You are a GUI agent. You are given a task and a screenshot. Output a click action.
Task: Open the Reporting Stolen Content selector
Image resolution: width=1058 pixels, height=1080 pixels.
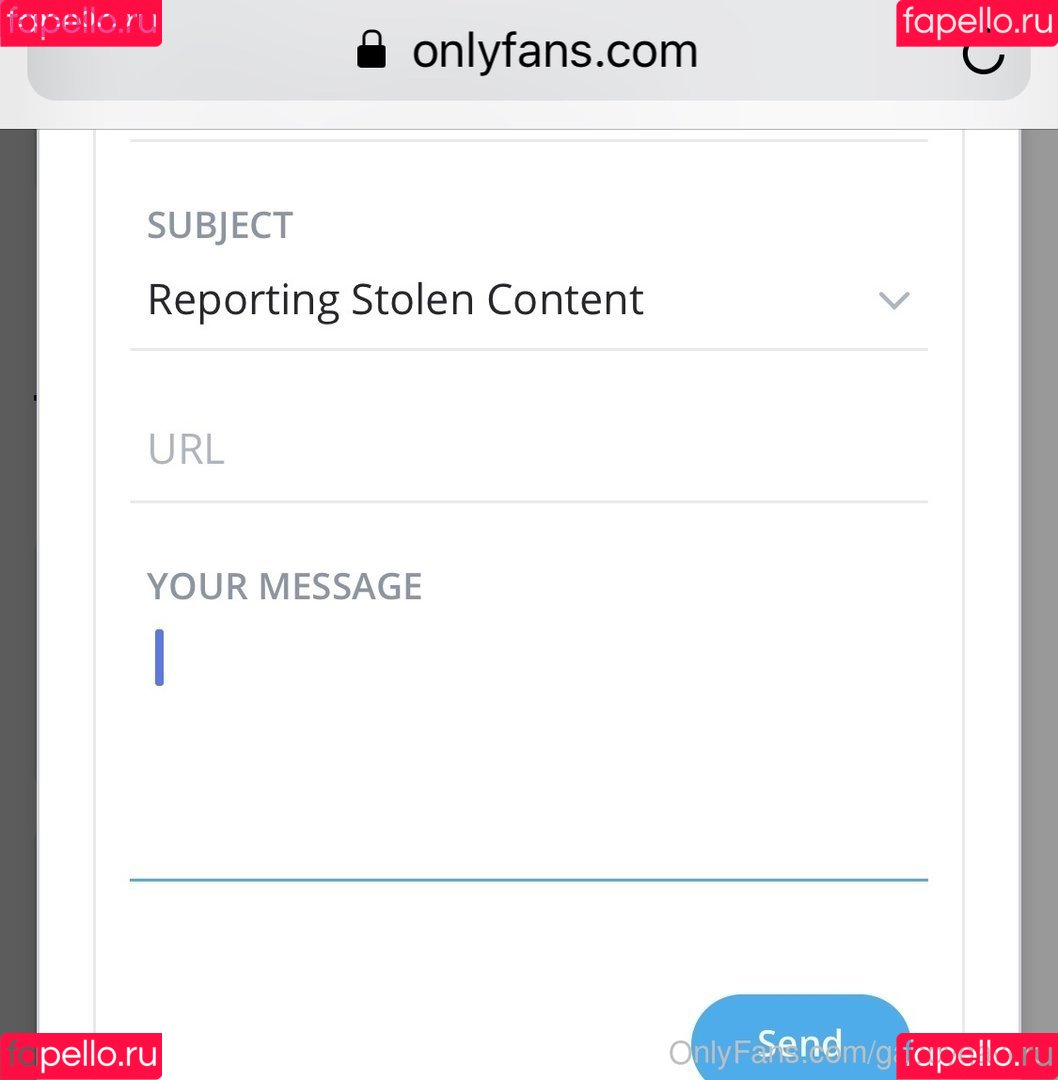[x=528, y=300]
